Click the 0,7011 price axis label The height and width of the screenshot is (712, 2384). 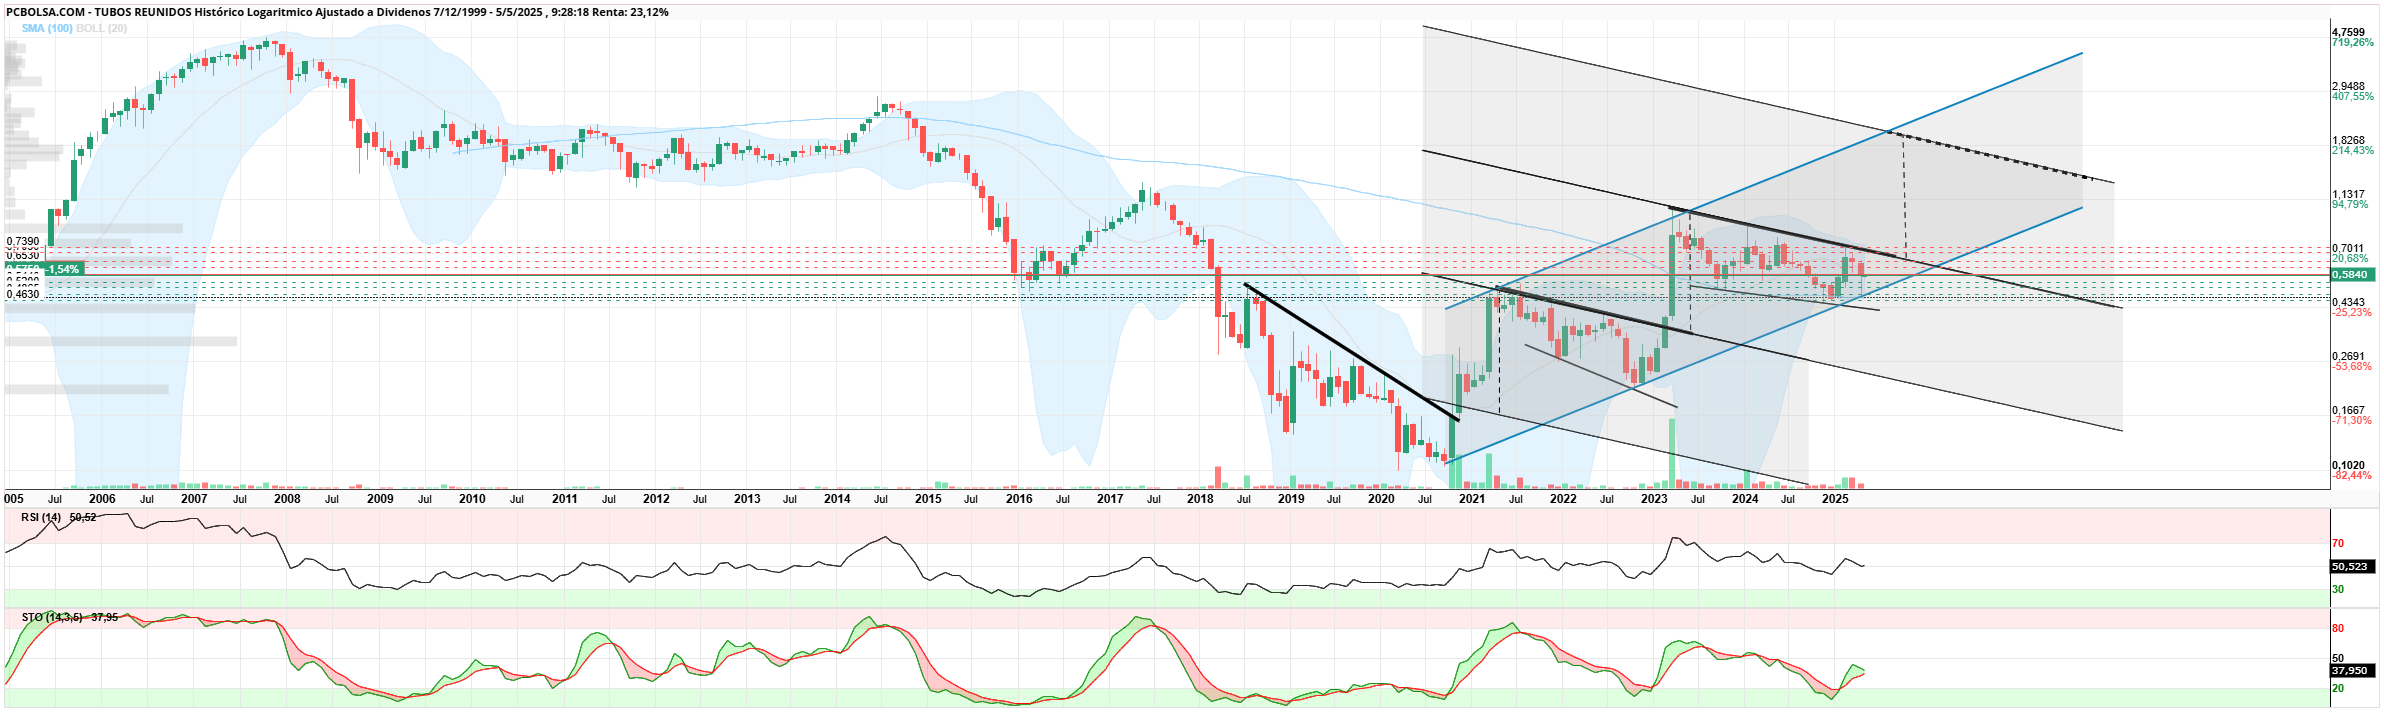coord(2349,248)
